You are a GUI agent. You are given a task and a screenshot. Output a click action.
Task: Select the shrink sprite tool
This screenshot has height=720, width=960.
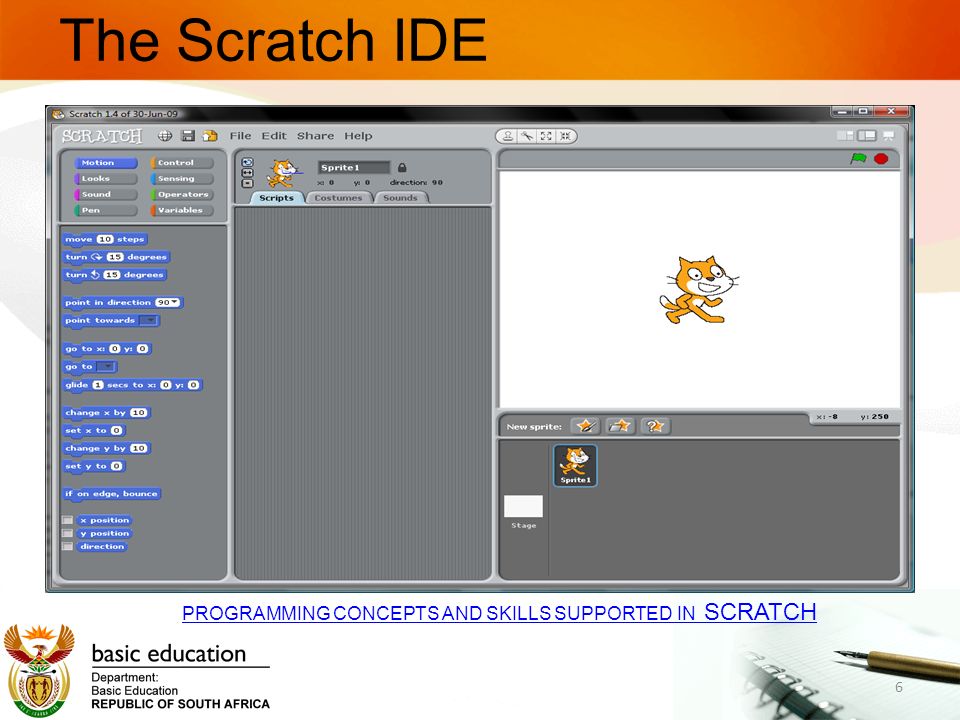coord(565,136)
